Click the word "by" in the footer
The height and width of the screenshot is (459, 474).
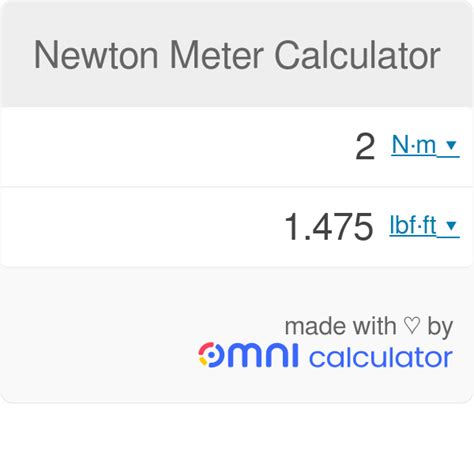[440, 327]
